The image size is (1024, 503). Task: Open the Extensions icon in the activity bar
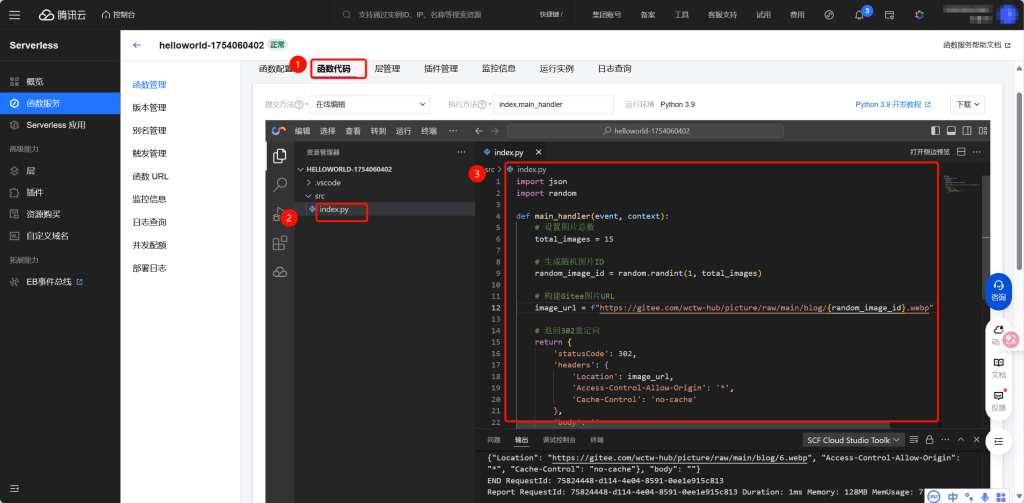click(x=280, y=243)
